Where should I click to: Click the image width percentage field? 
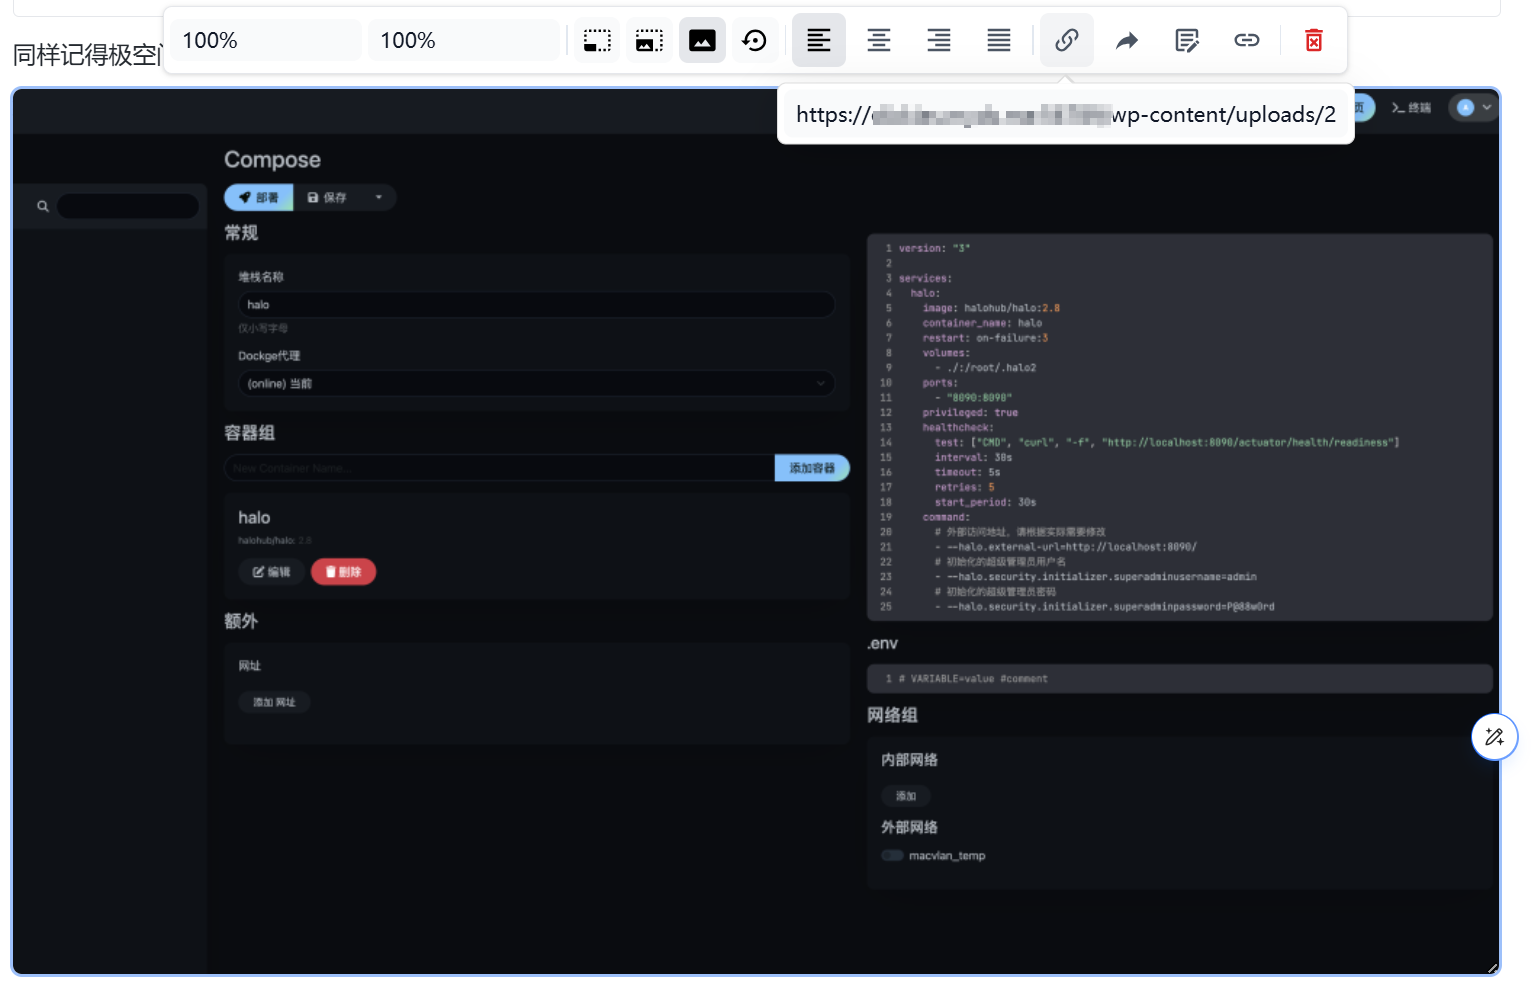(x=265, y=41)
